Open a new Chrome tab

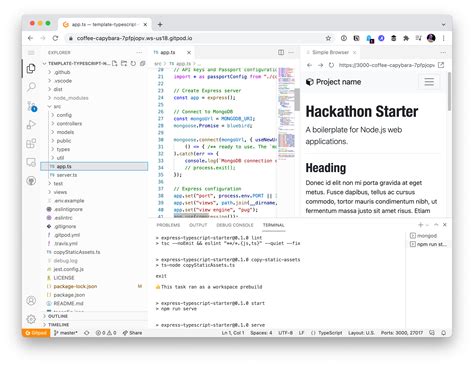click(160, 24)
